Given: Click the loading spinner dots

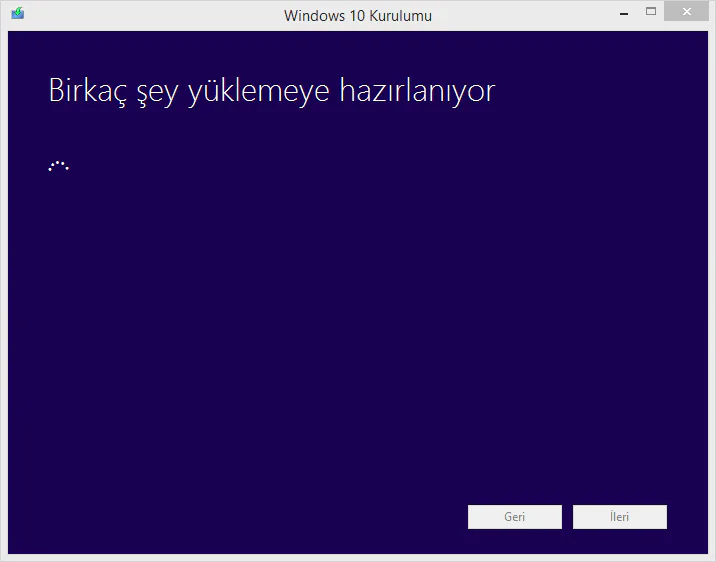Looking at the screenshot, I should (x=58, y=166).
